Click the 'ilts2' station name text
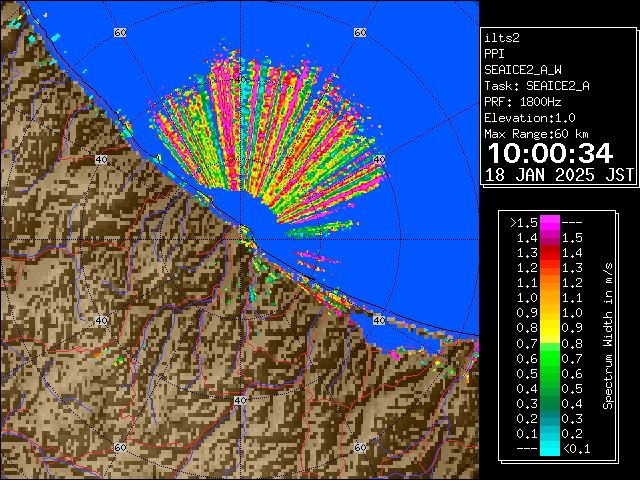 (x=502, y=38)
